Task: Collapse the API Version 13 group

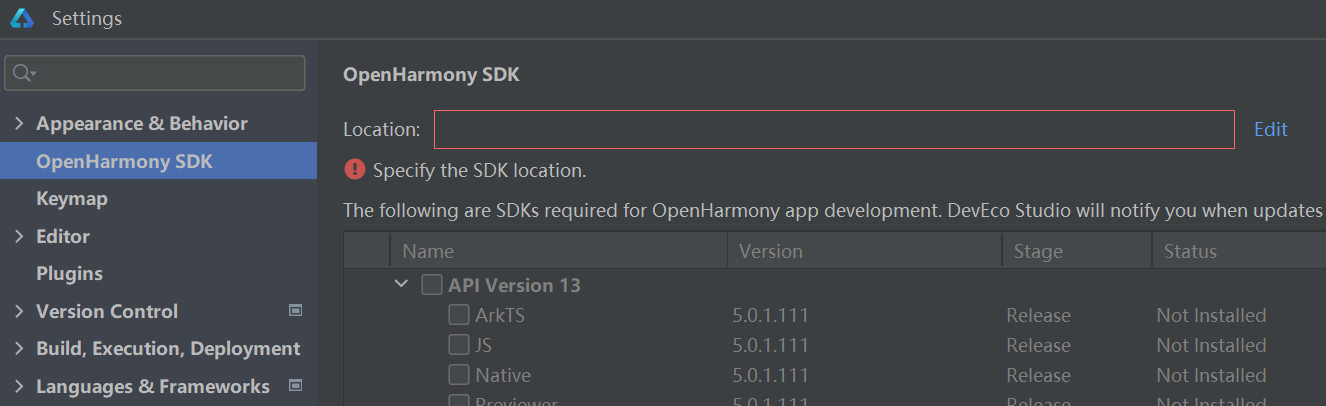Action: 402,285
